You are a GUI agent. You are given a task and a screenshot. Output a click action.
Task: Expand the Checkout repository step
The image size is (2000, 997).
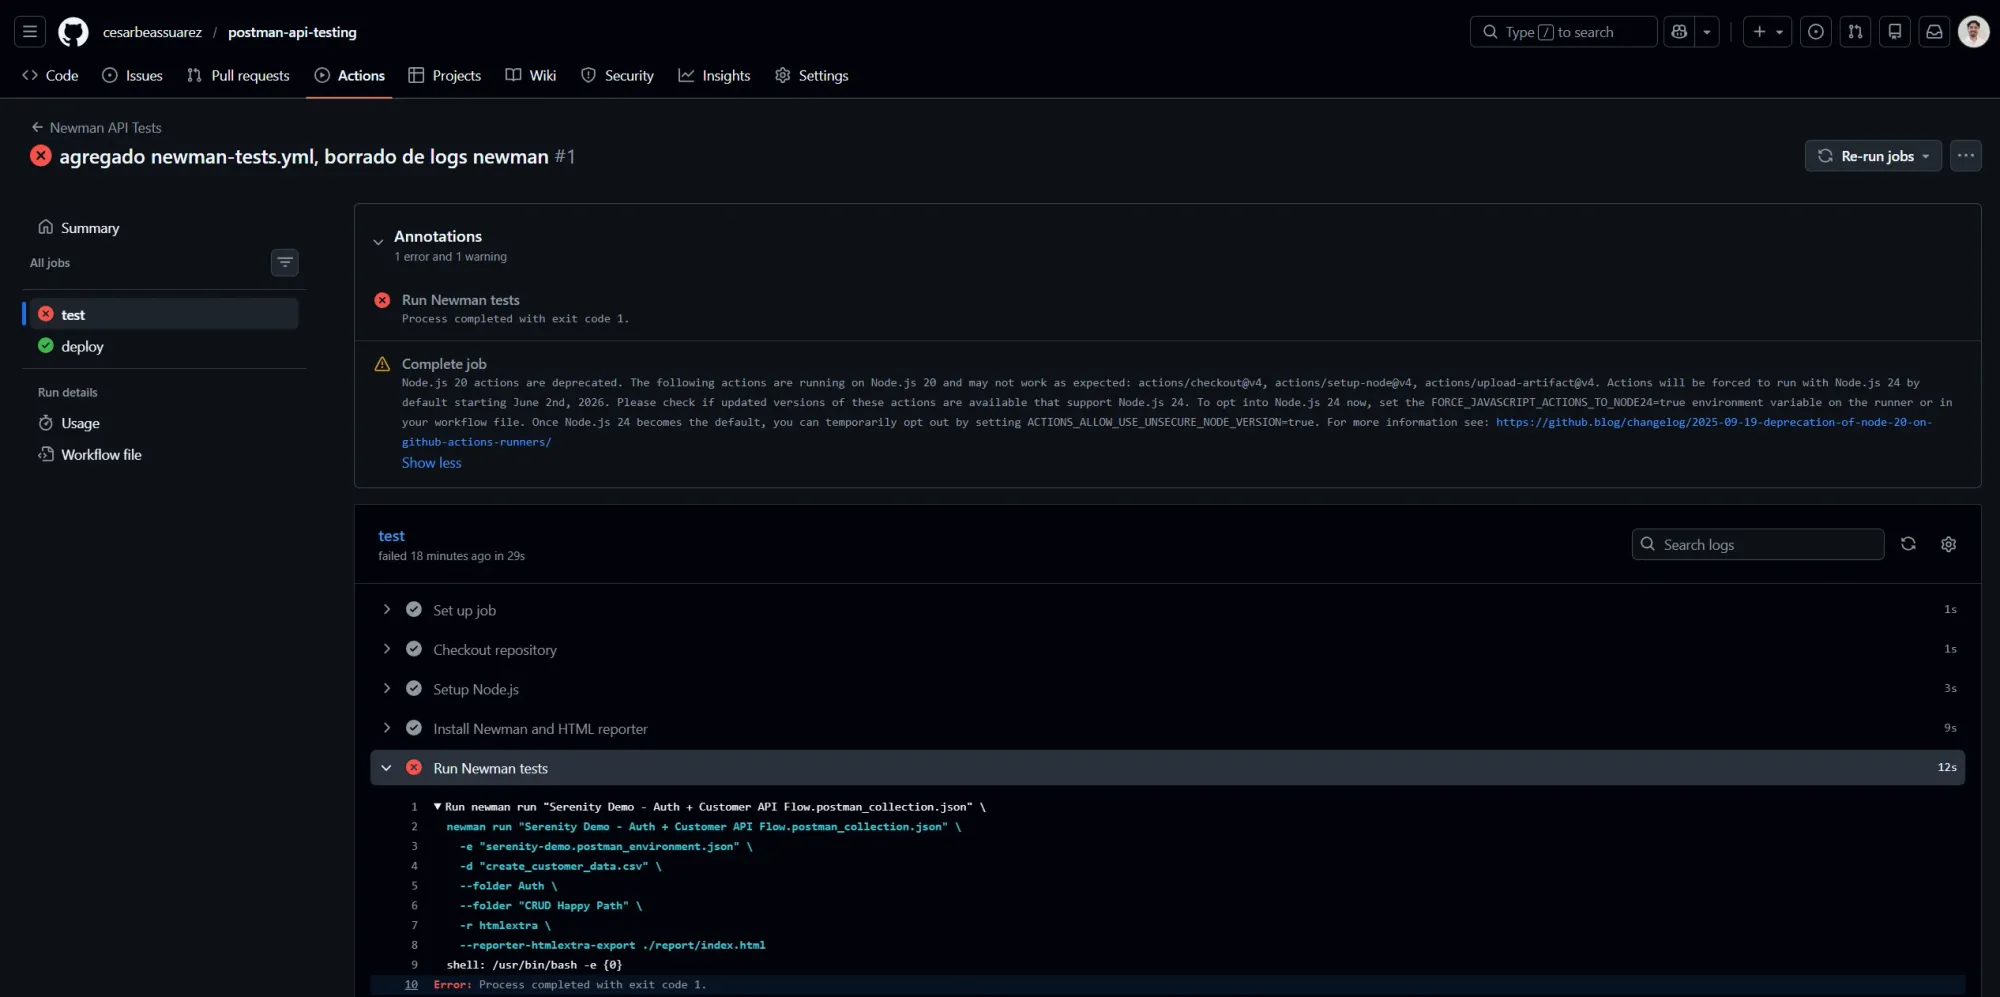pyautogui.click(x=387, y=649)
